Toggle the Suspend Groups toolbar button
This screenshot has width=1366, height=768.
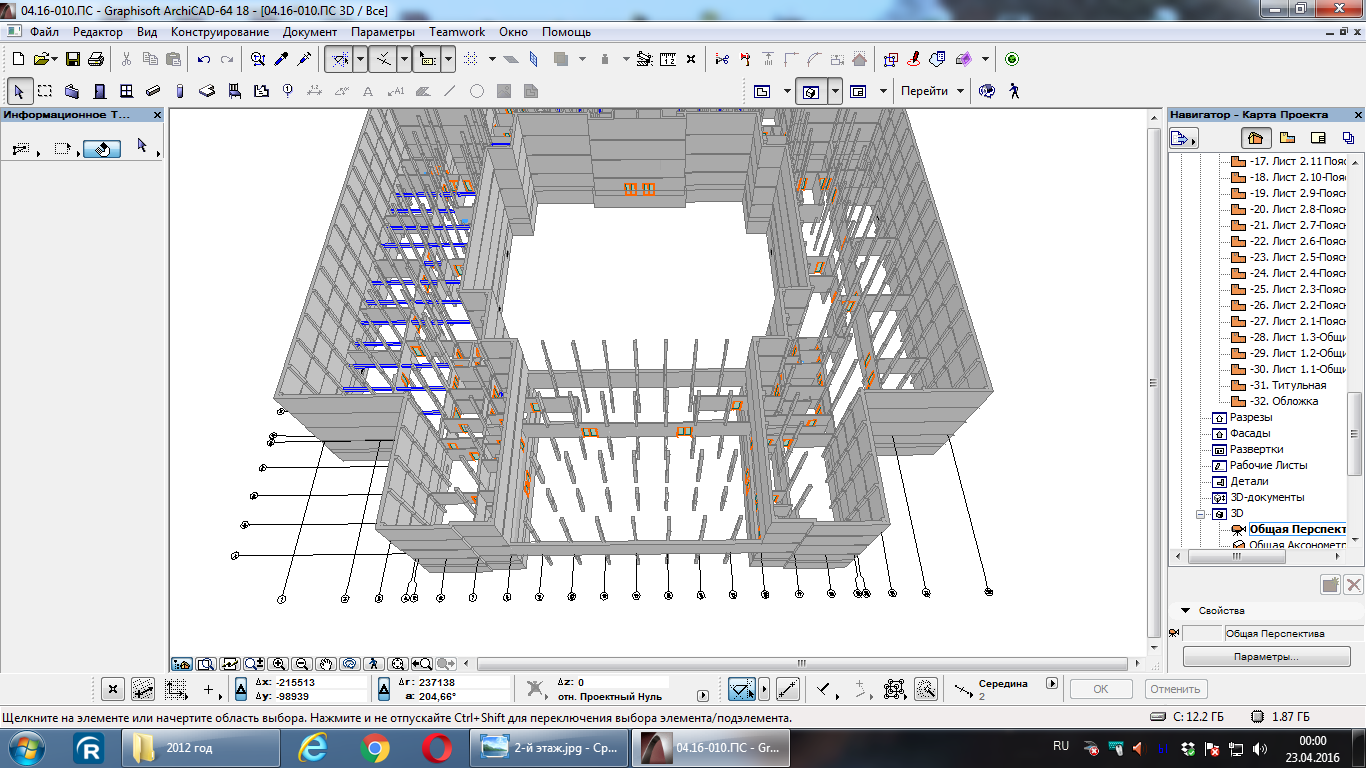340,59
